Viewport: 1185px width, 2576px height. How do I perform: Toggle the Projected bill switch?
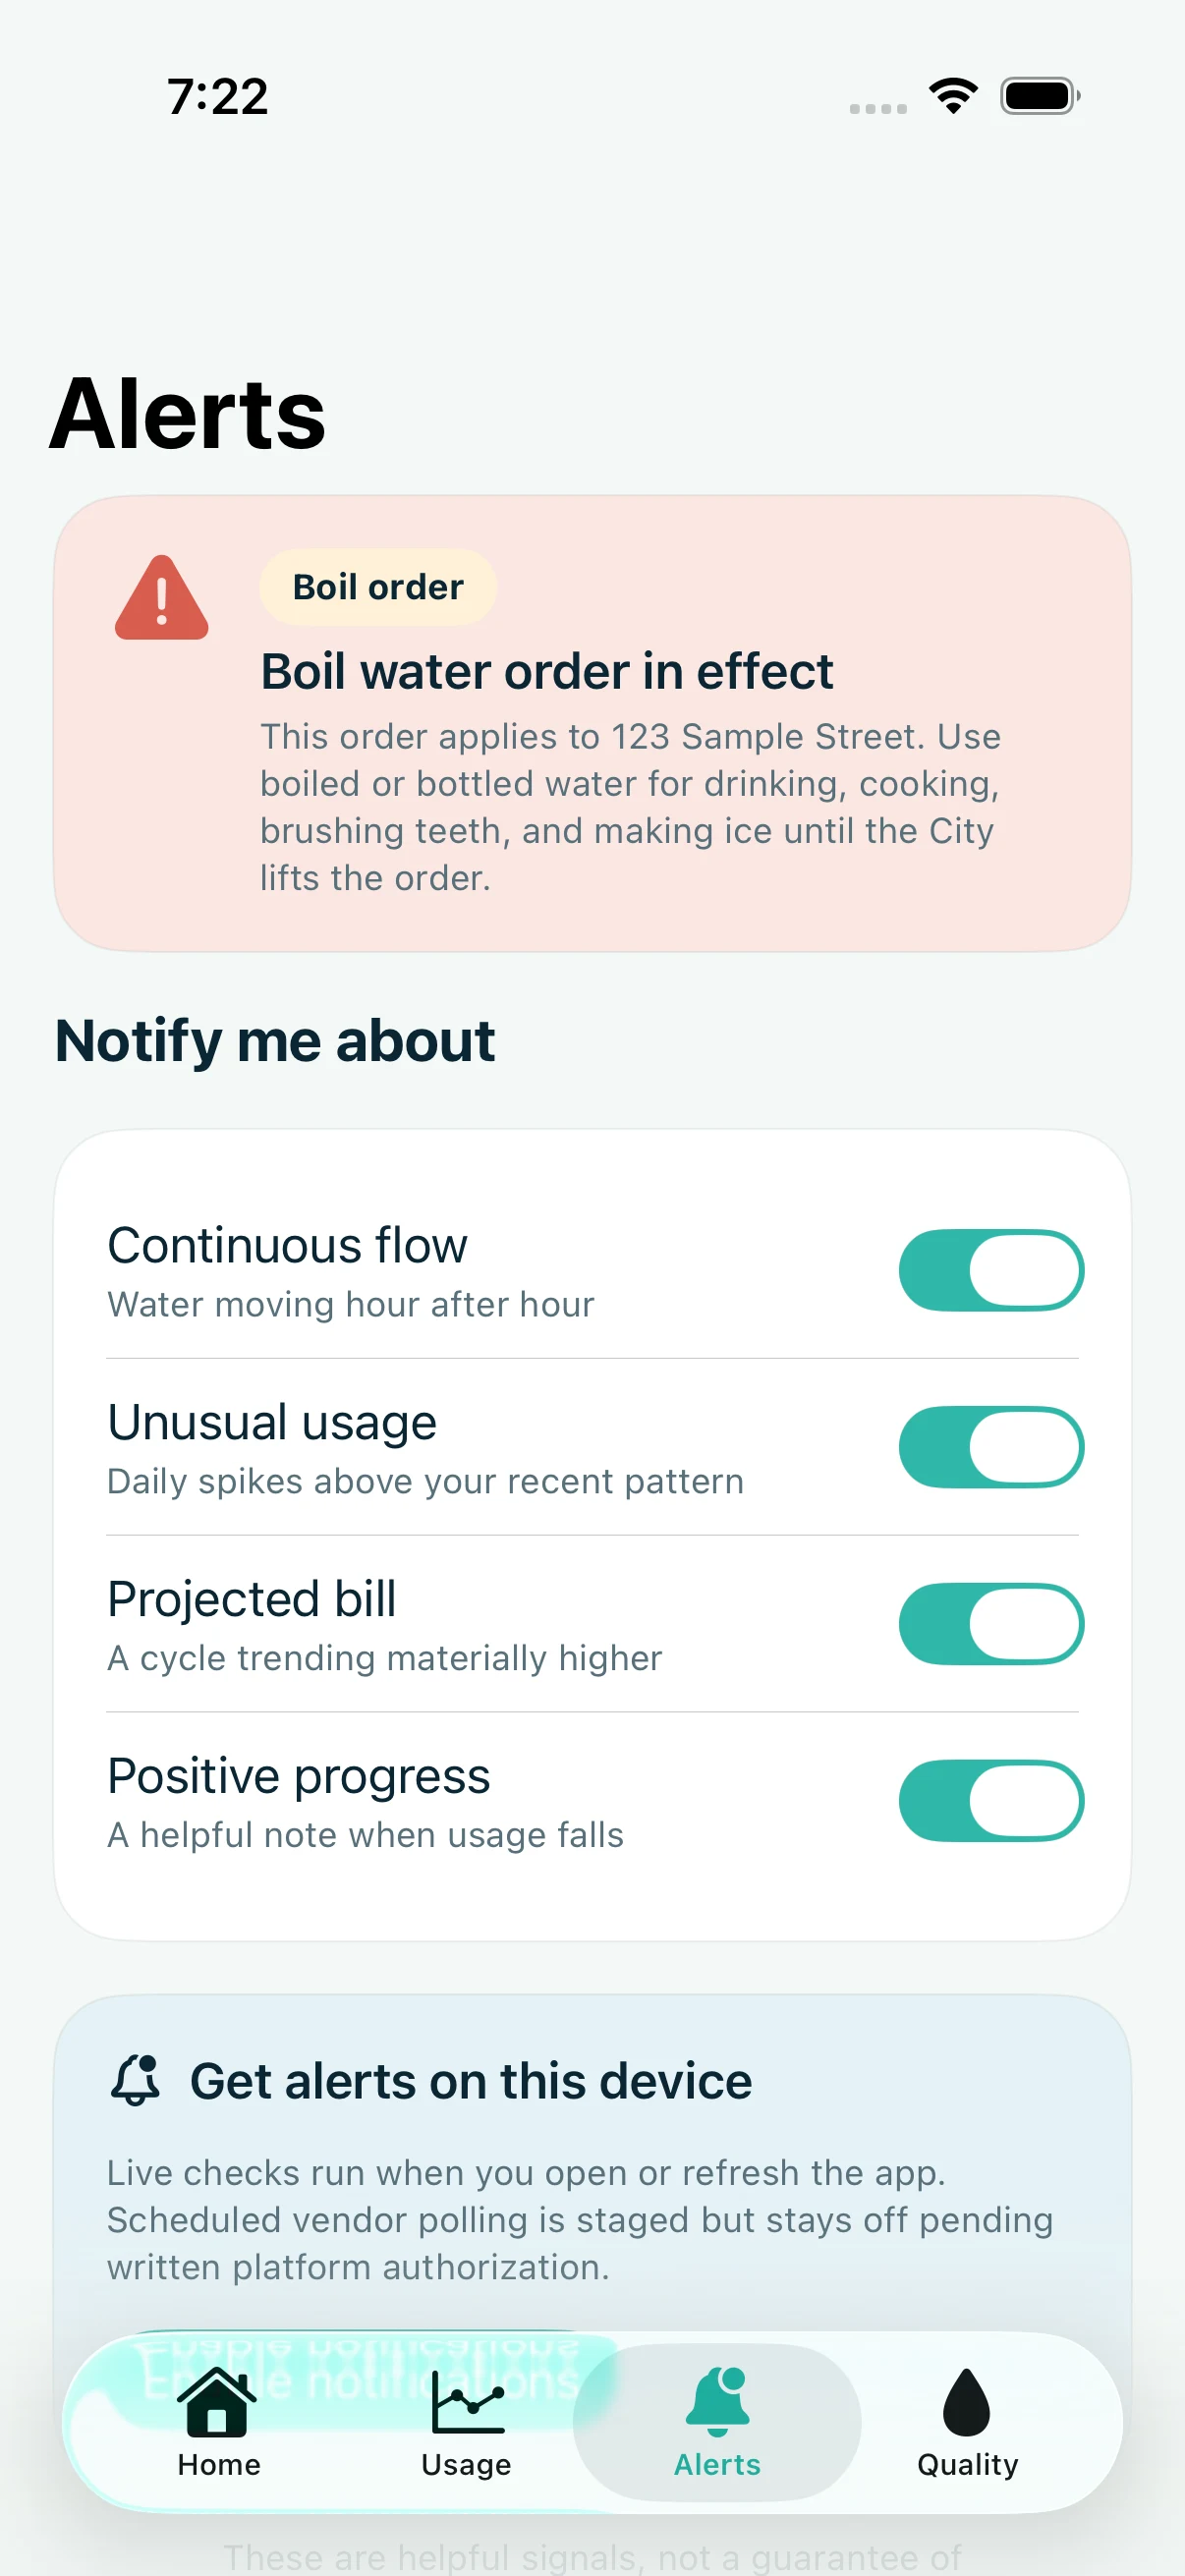coord(991,1624)
